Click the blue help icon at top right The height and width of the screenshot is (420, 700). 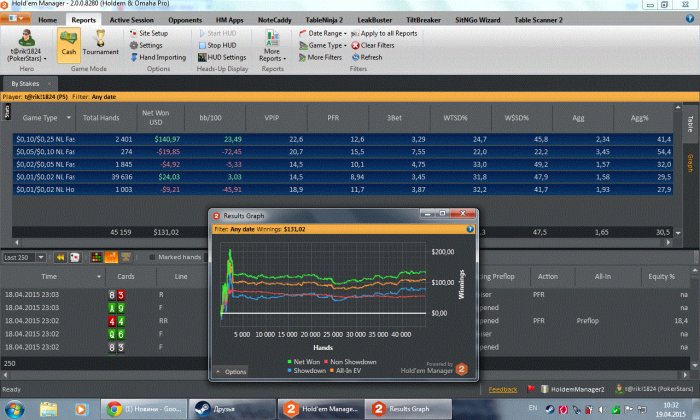pyautogui.click(x=690, y=19)
